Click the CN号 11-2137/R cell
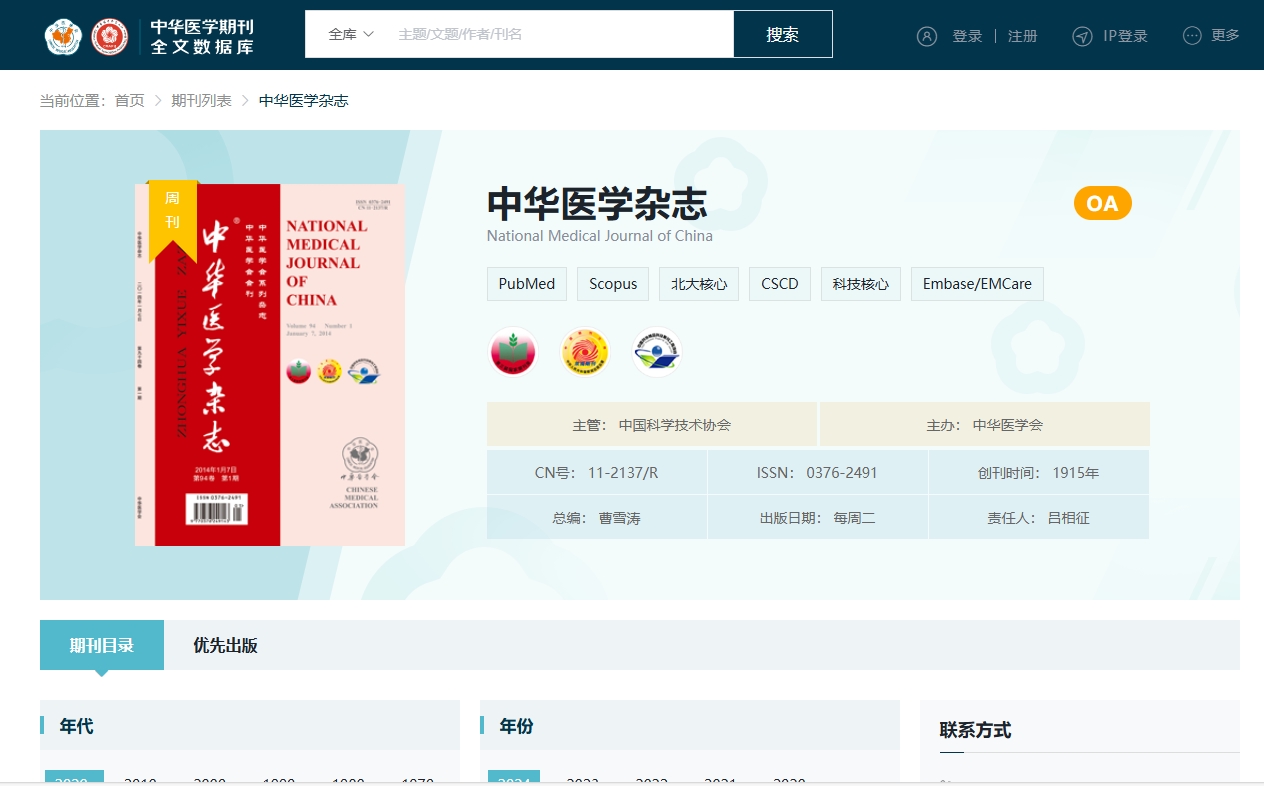Image resolution: width=1264 pixels, height=786 pixels. 596,472
